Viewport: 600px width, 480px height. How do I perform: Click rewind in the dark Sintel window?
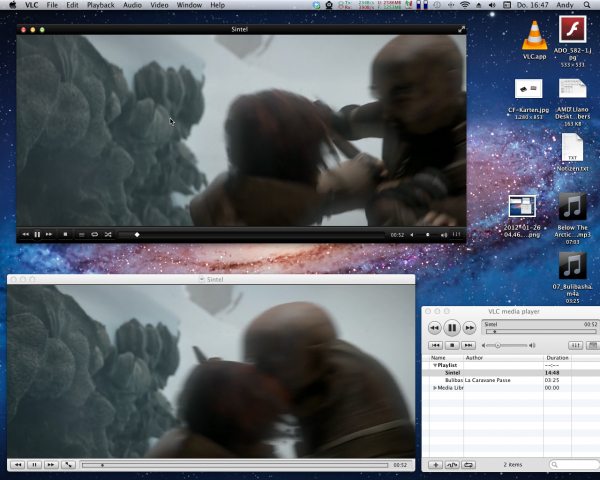coord(25,234)
